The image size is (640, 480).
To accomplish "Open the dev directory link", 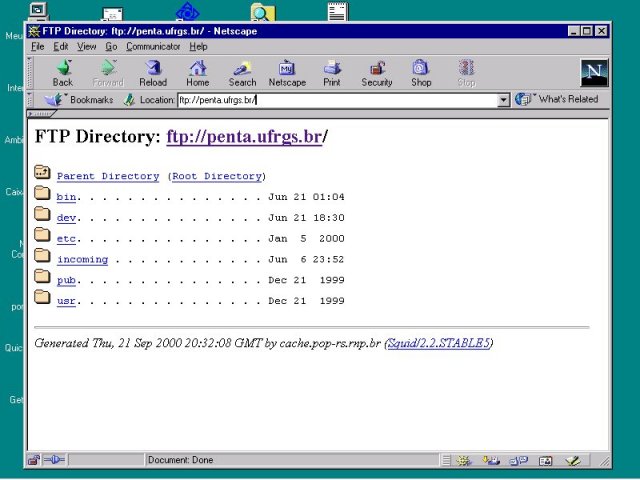I will [66, 218].
